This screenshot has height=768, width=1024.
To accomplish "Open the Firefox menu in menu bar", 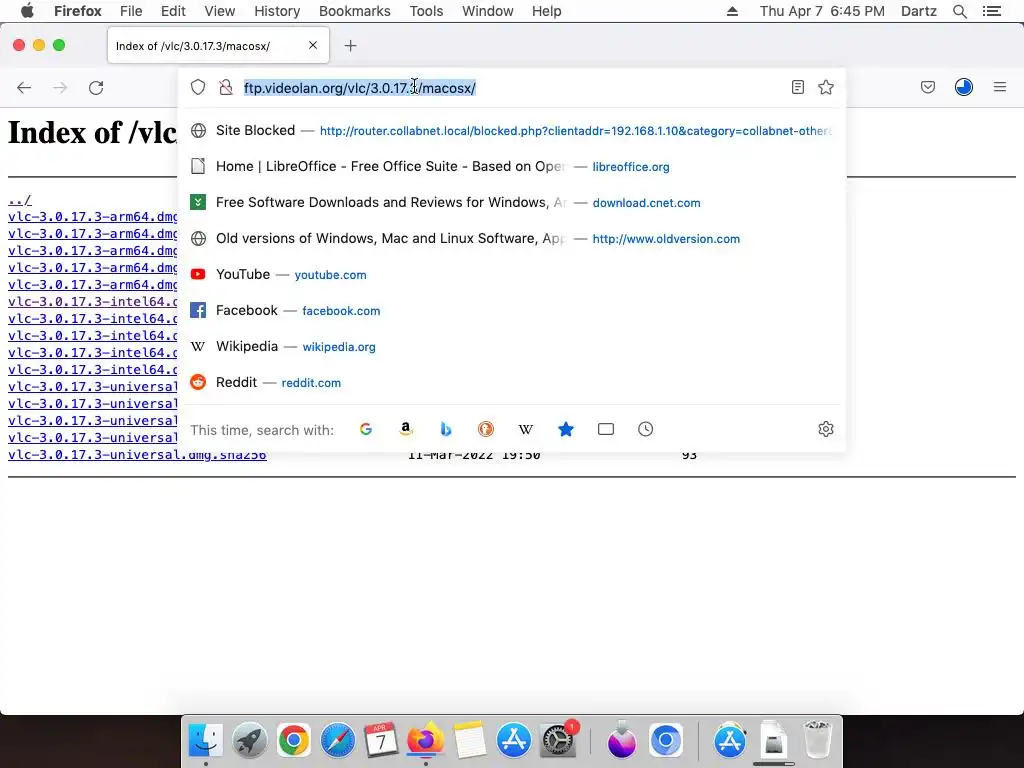I will point(78,11).
